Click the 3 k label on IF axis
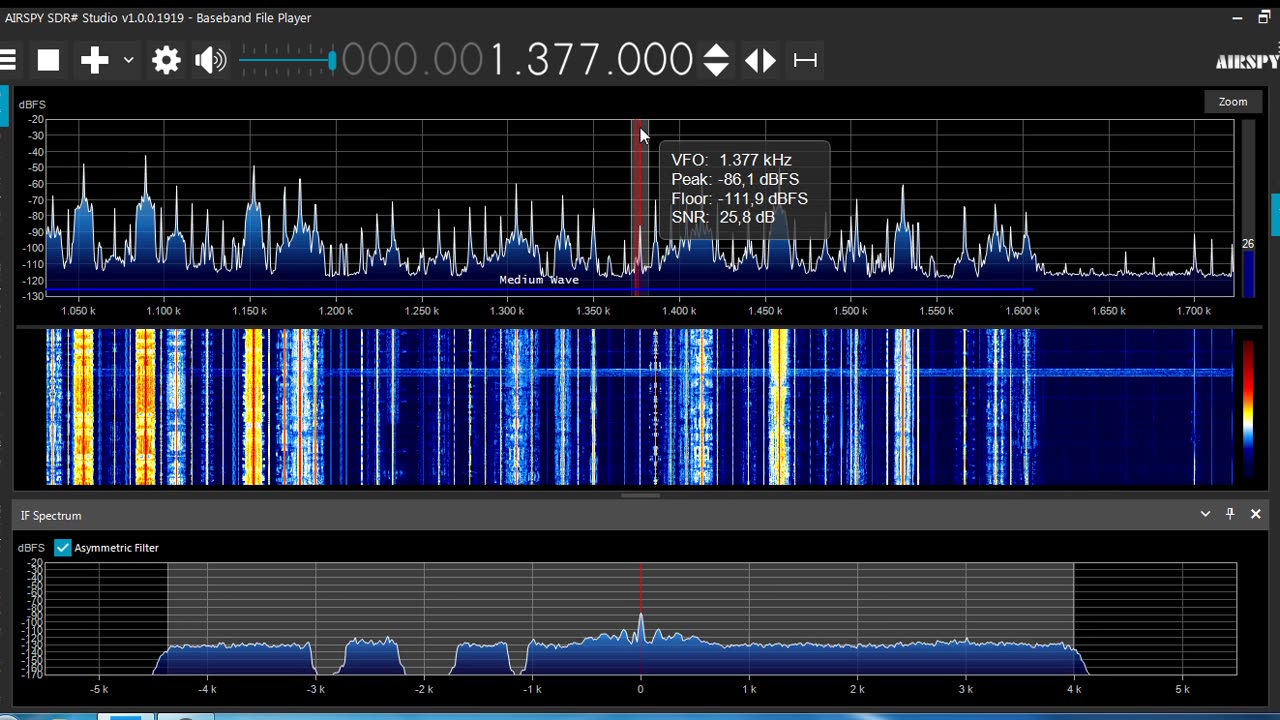The height and width of the screenshot is (720, 1280). pyautogui.click(x=965, y=689)
